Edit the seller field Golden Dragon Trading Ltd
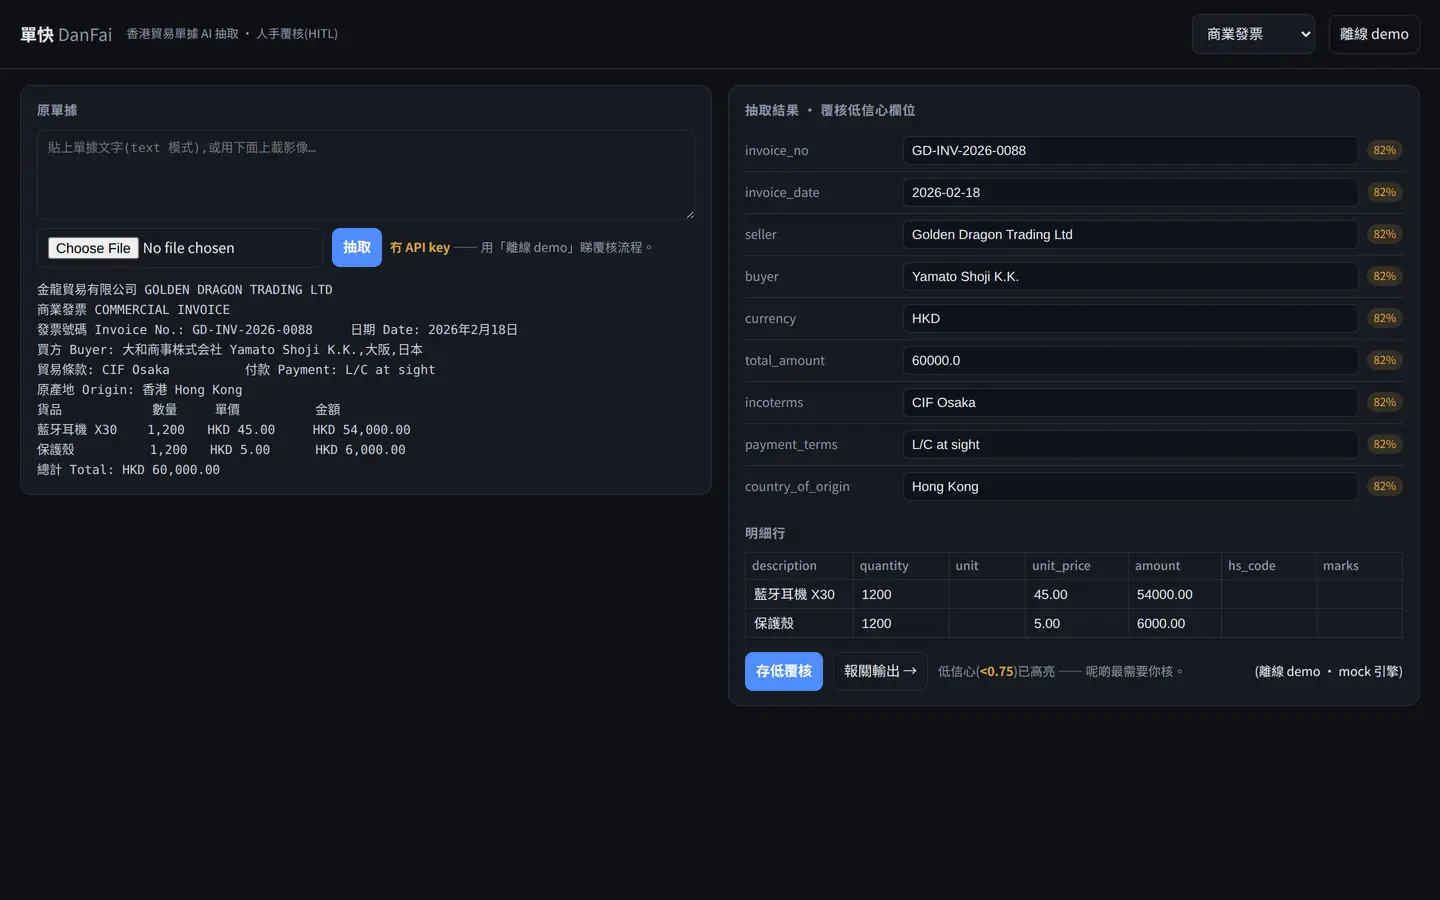 (x=1130, y=234)
